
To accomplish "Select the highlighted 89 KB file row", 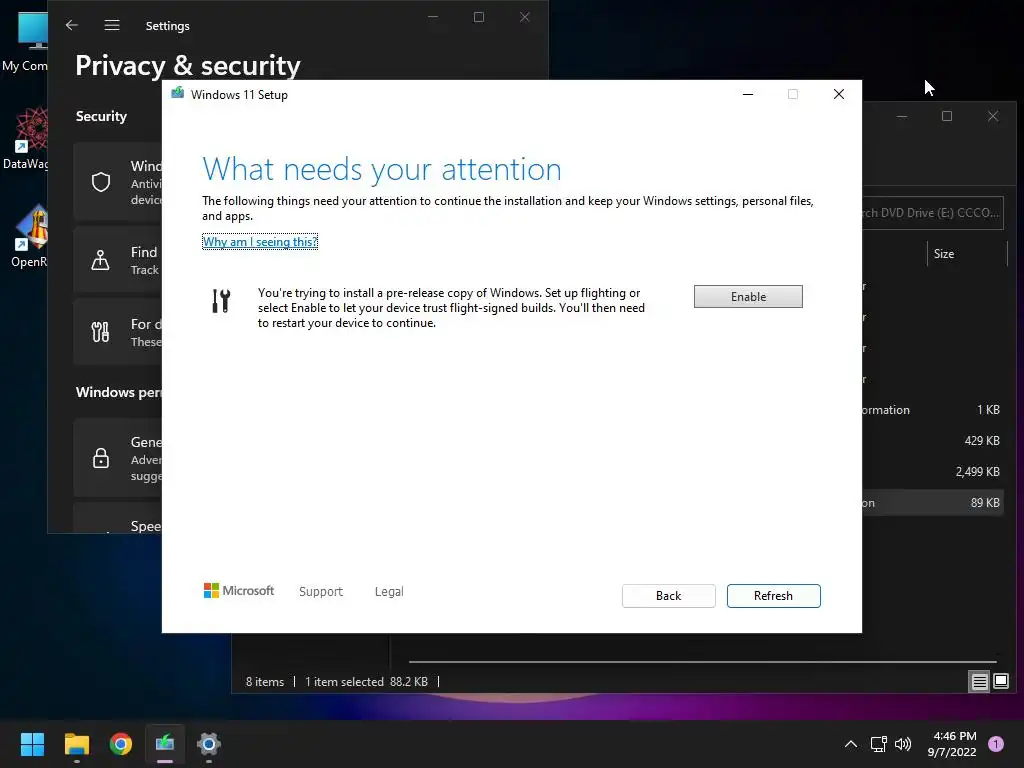I will click(x=933, y=503).
